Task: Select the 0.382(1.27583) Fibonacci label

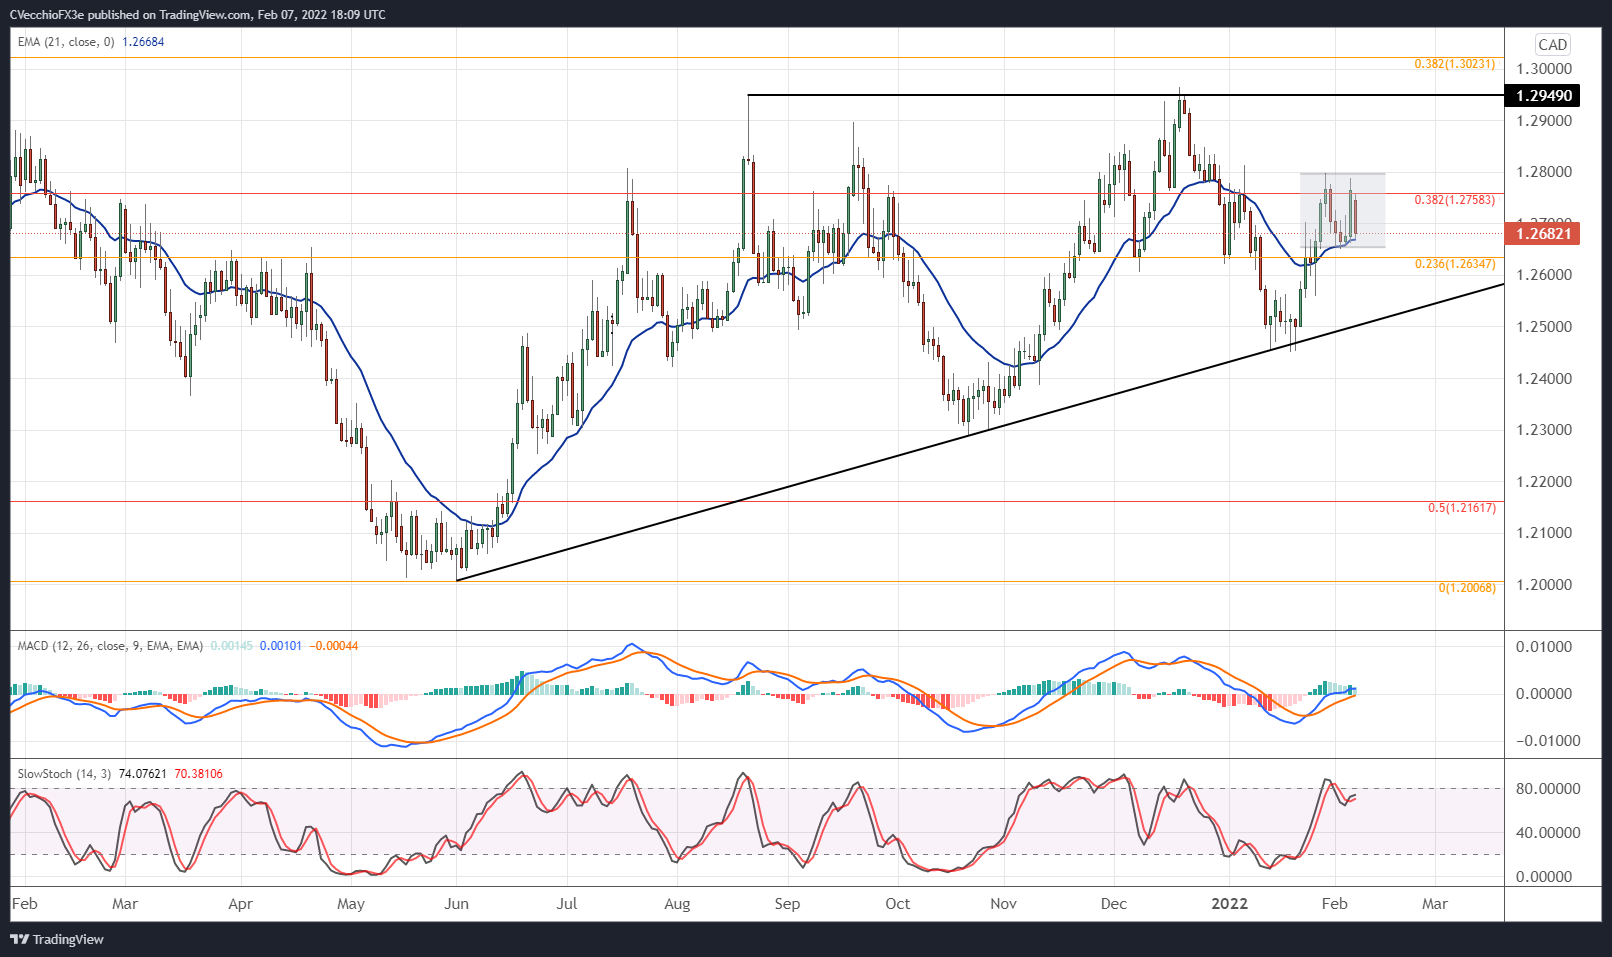Action: (1454, 200)
